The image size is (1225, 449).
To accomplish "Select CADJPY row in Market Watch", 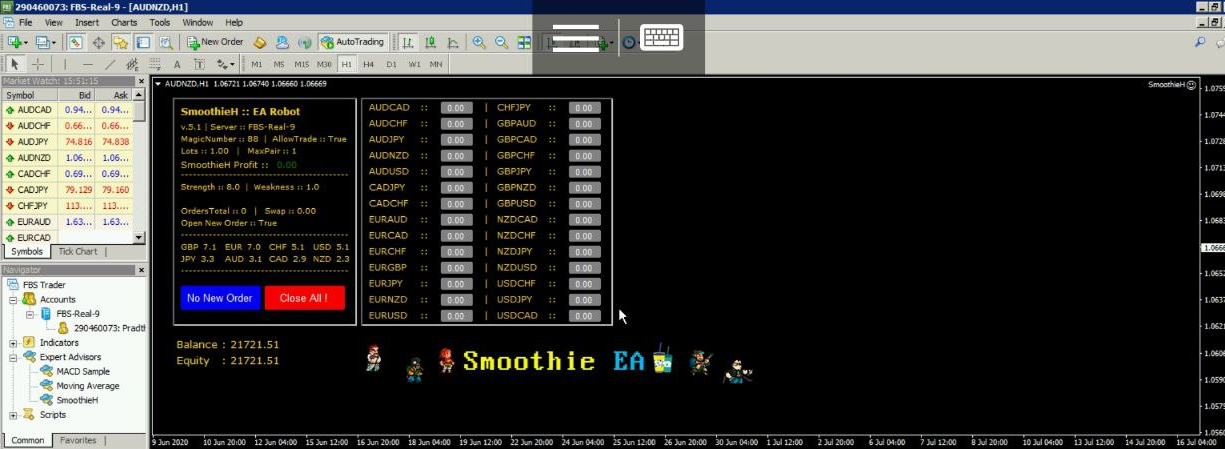I will coord(67,190).
